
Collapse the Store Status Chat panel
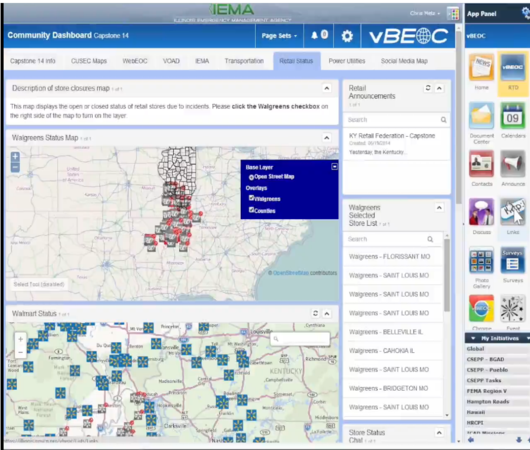439,432
